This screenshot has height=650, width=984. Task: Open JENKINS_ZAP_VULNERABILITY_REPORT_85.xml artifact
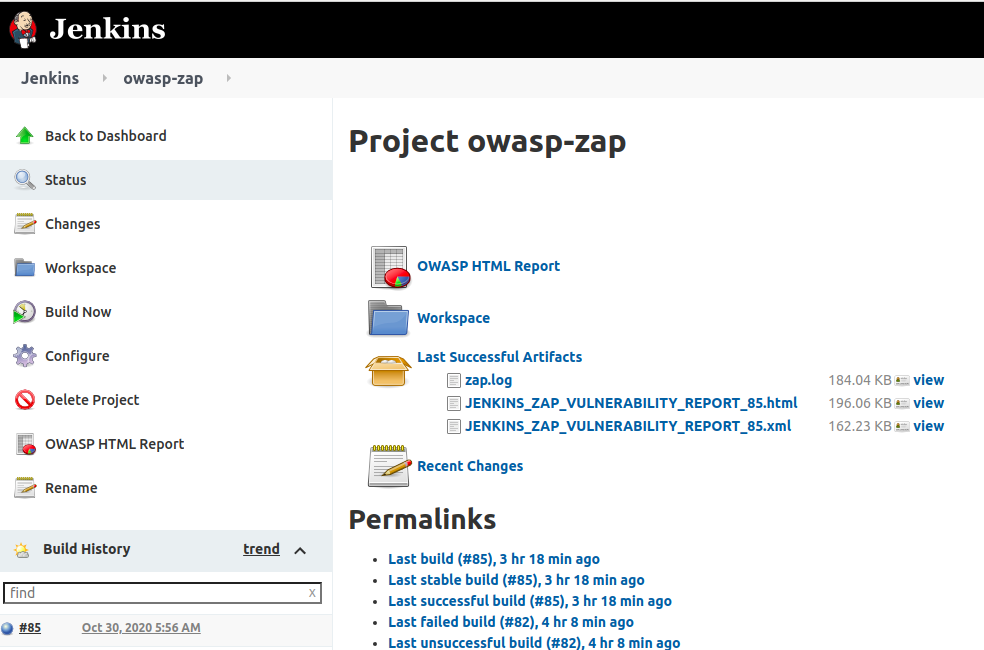(x=628, y=426)
